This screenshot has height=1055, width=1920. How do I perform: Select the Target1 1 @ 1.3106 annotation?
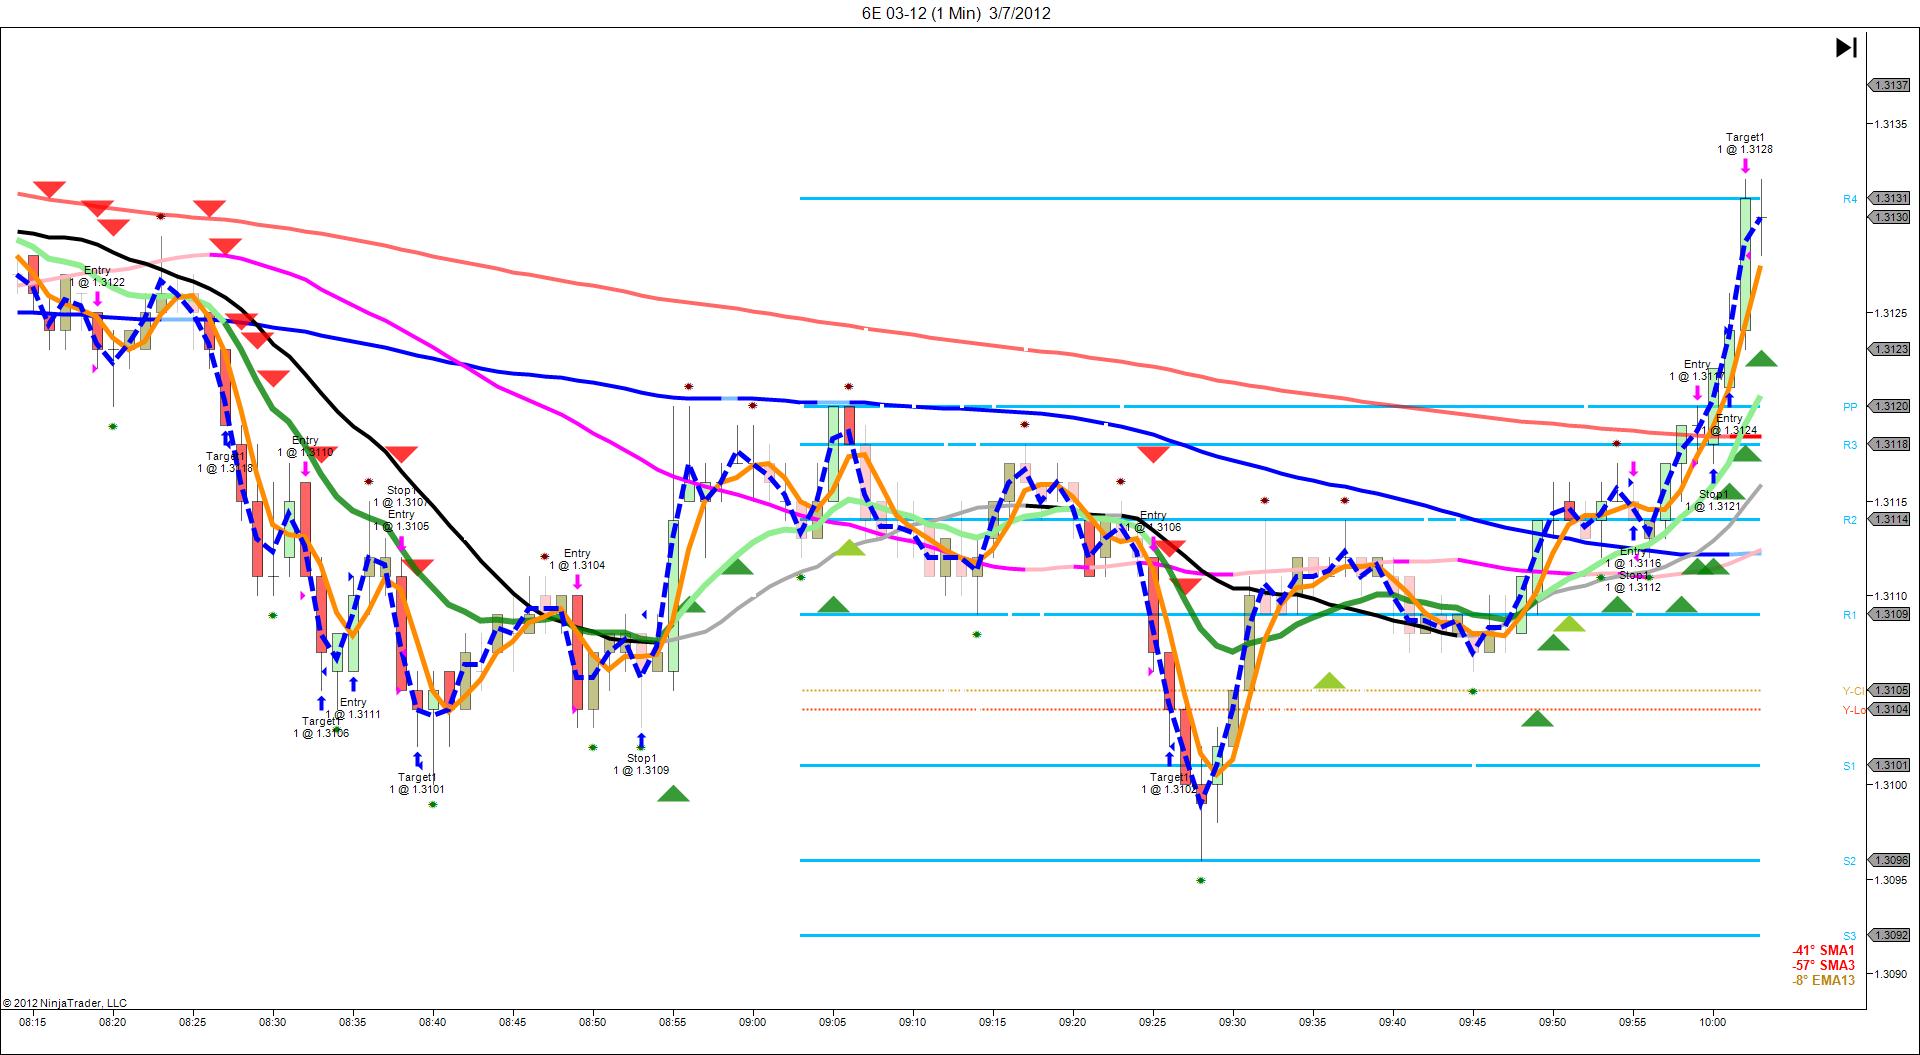tap(321, 727)
